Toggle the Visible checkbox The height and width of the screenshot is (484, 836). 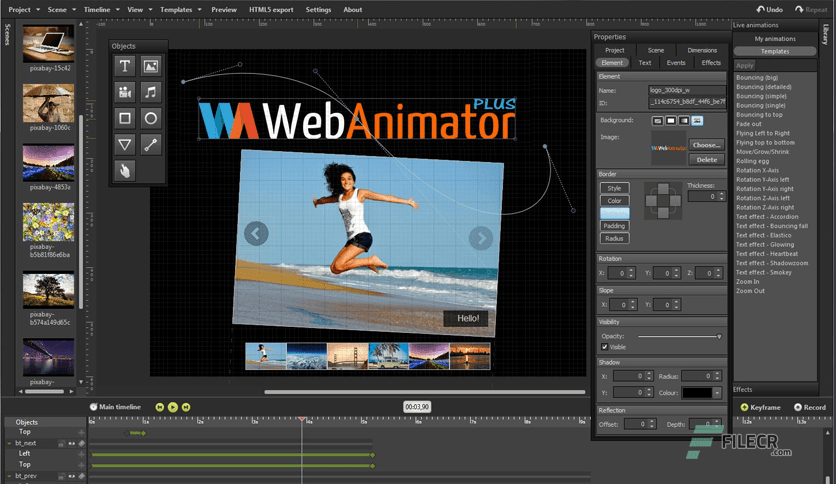605,347
